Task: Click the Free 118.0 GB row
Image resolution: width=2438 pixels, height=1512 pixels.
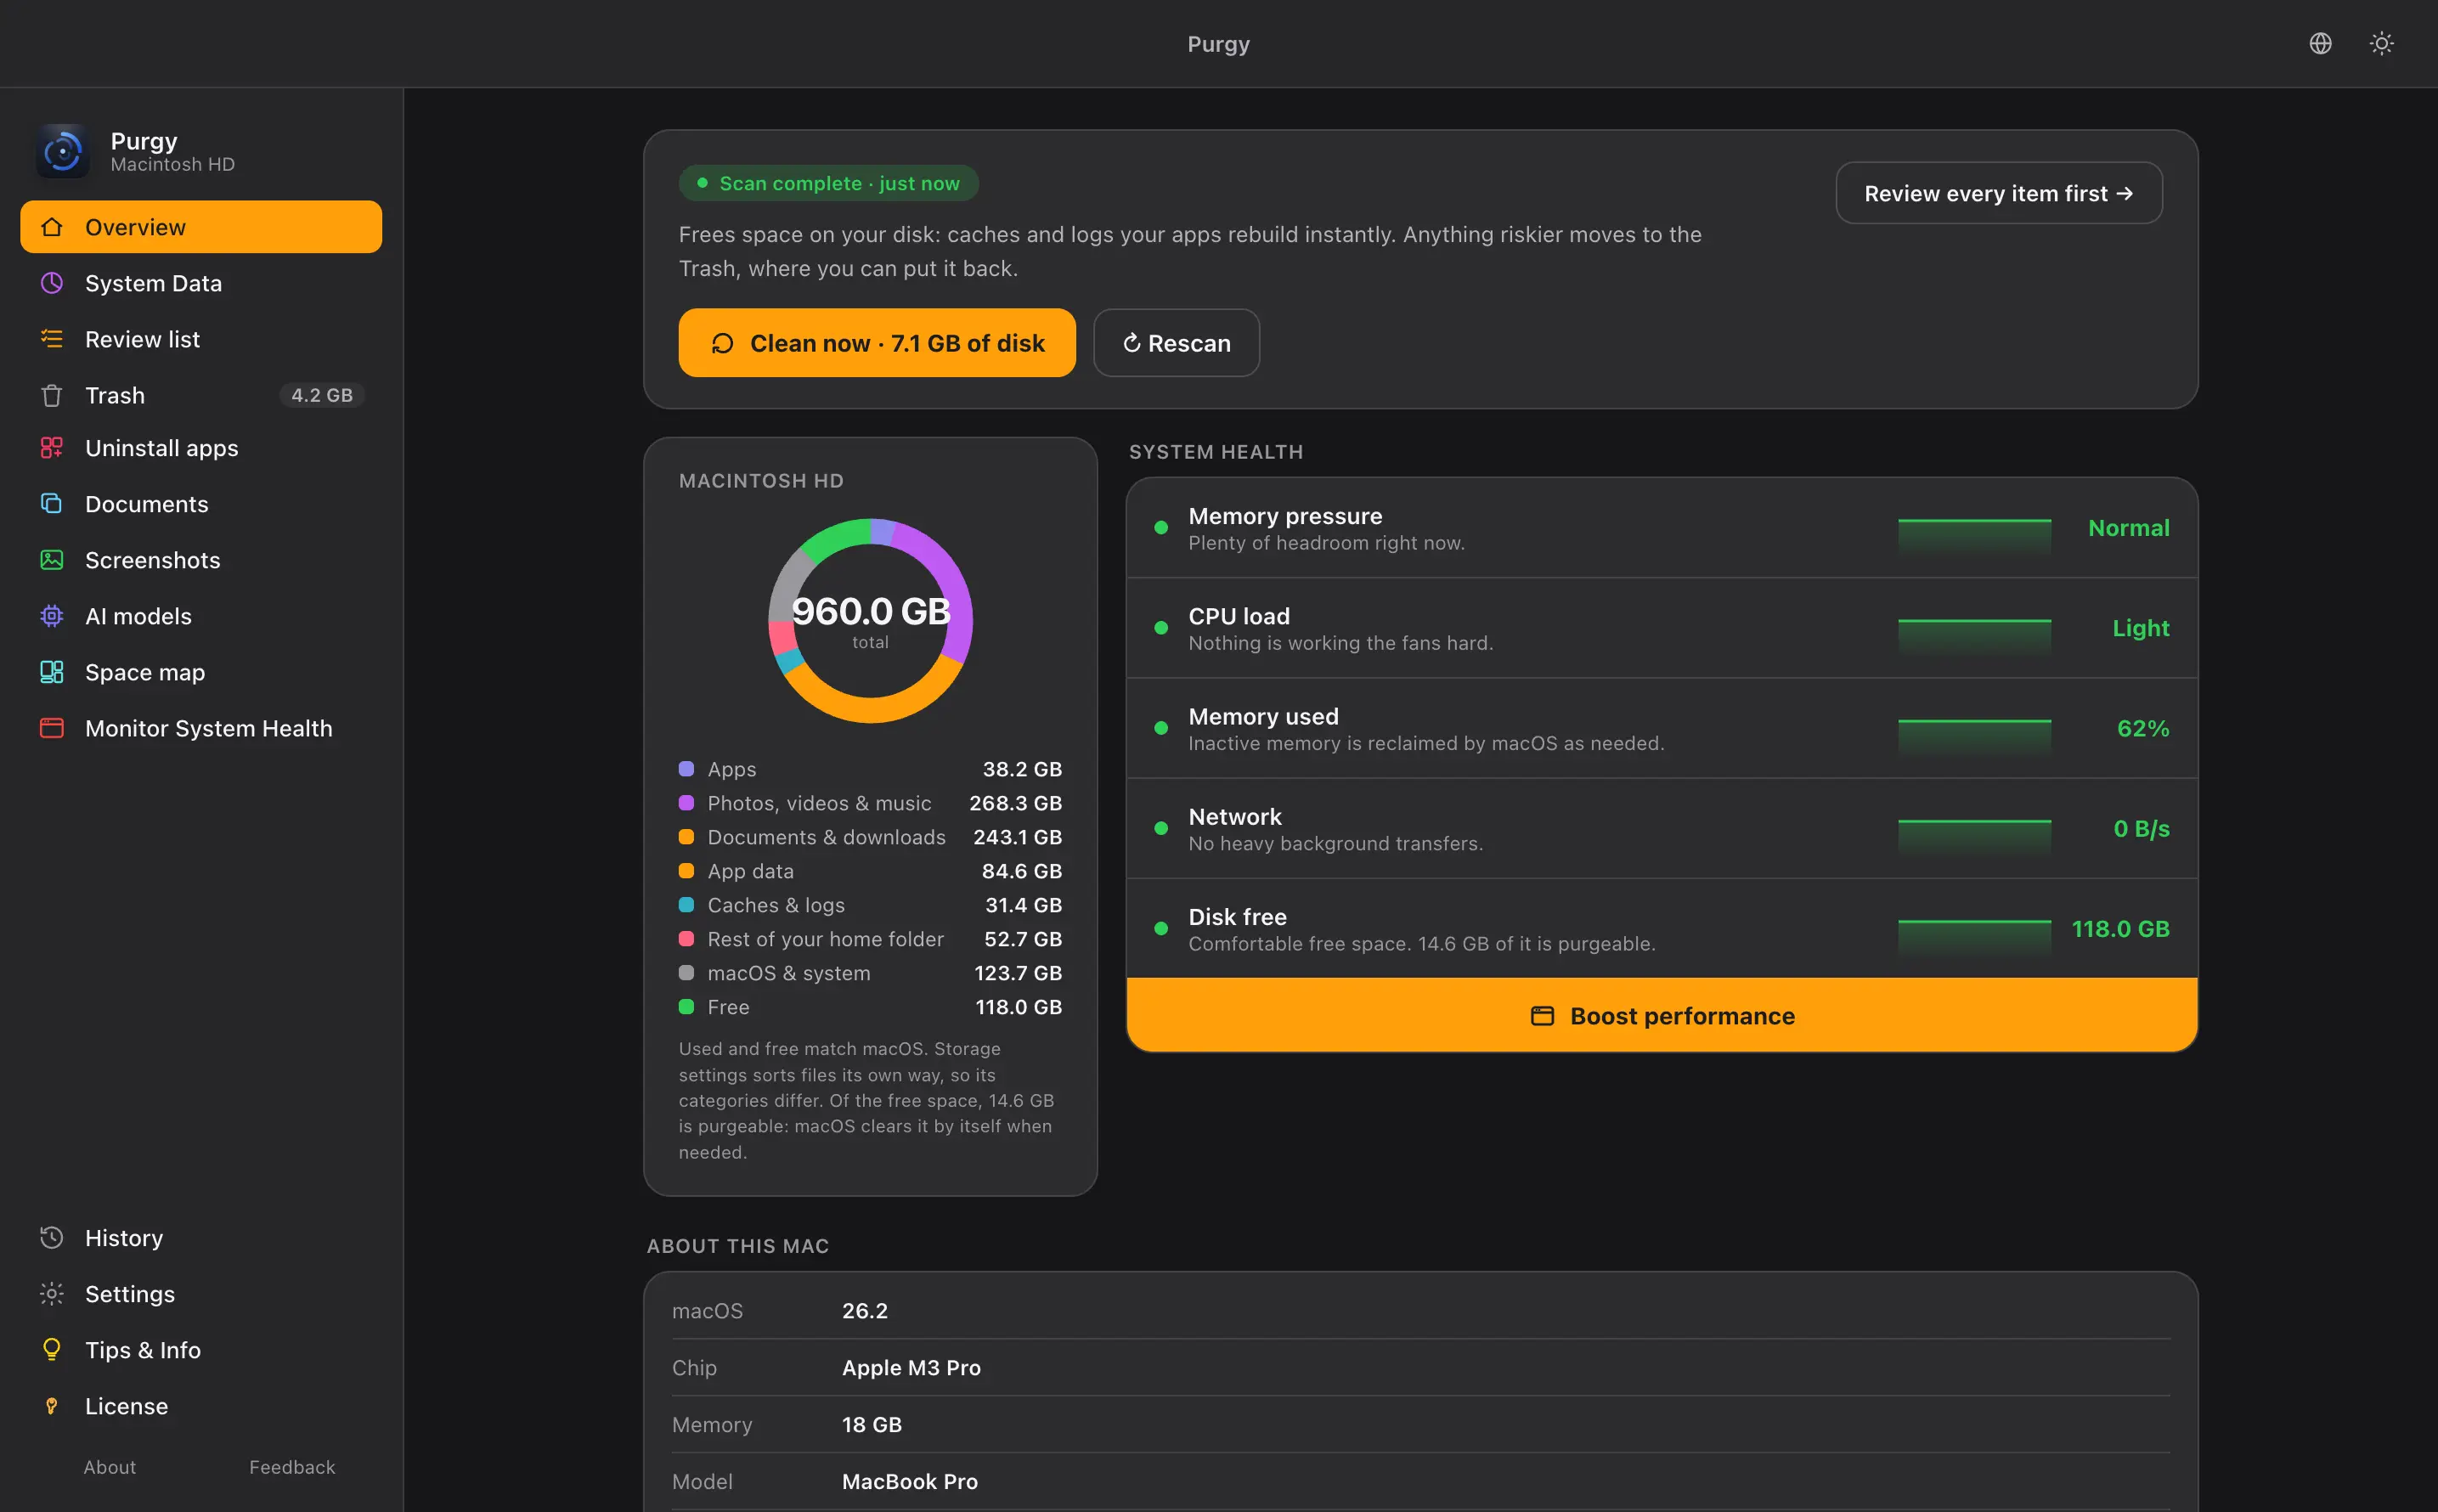Action: pyautogui.click(x=870, y=1007)
